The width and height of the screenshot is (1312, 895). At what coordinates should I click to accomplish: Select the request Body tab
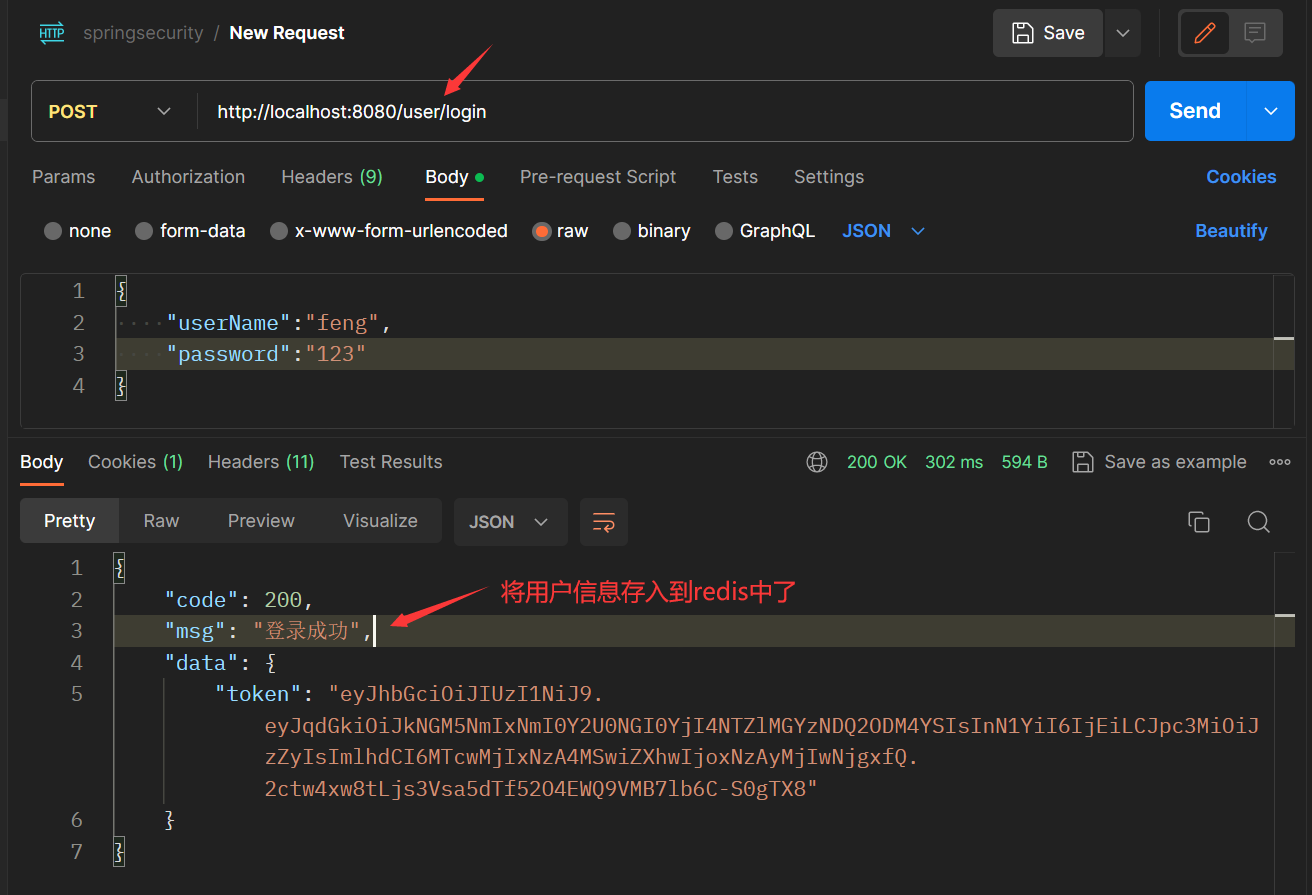[x=454, y=177]
